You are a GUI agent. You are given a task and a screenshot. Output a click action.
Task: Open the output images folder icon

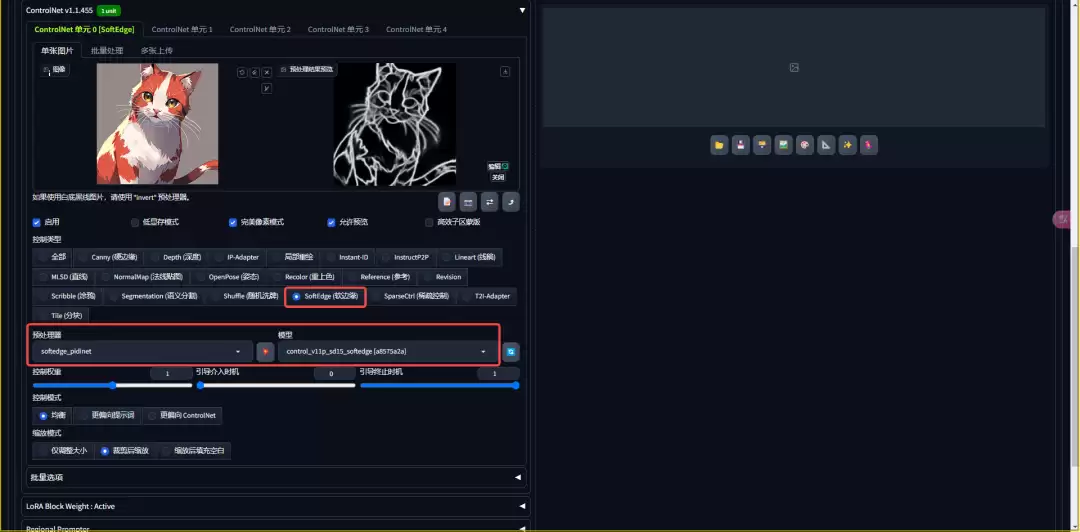(719, 145)
